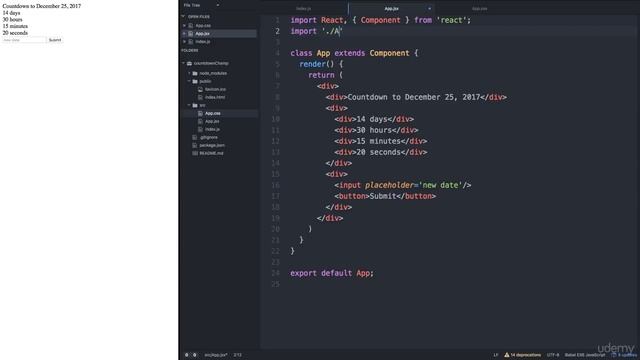This screenshot has height=360, width=640.
Task: Open App.jsx under the src folder
Action: pyautogui.click(x=212, y=121)
